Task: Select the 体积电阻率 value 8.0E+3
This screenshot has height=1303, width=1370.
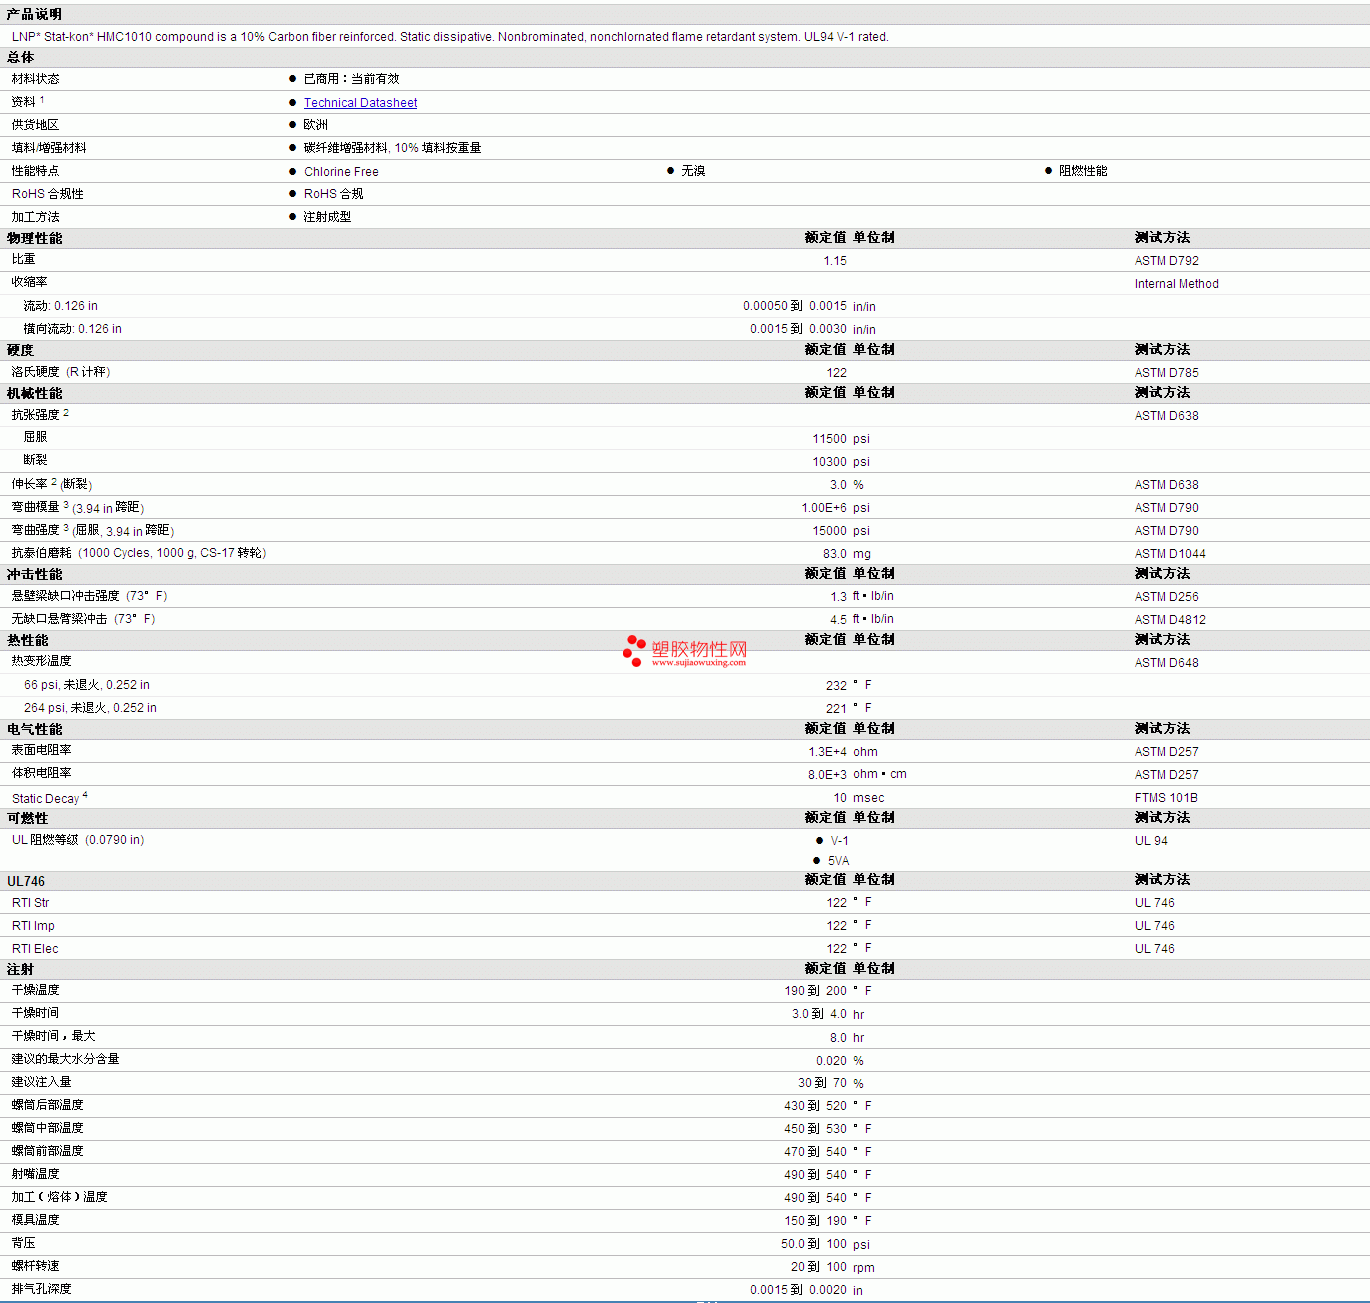Action: point(827,775)
